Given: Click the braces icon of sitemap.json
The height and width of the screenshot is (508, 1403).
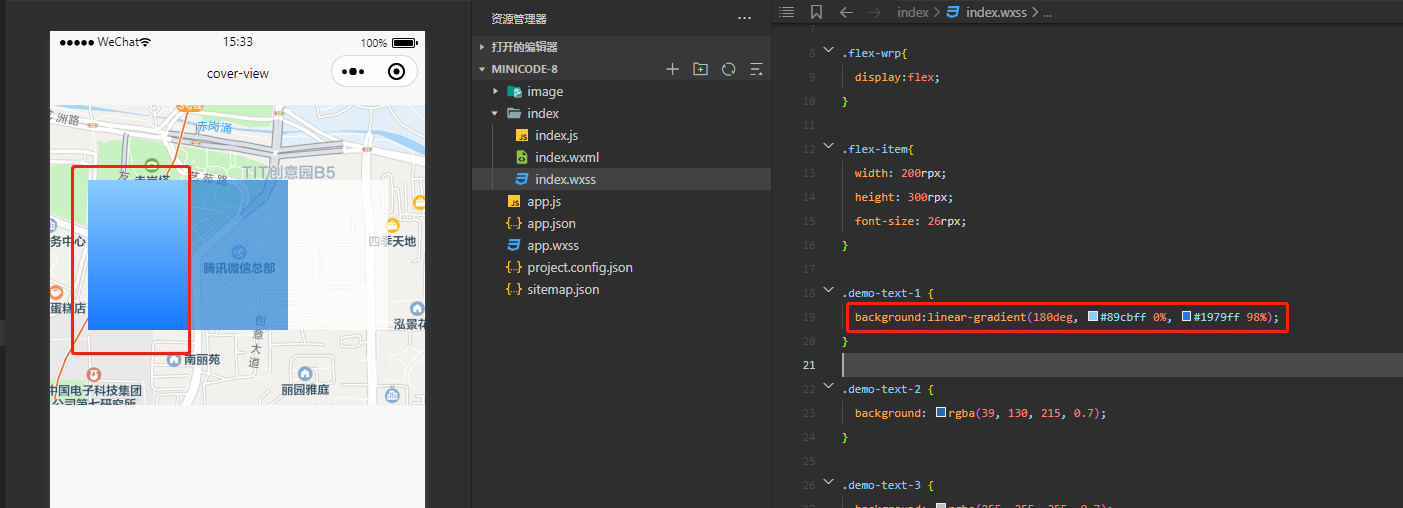Looking at the screenshot, I should pyautogui.click(x=514, y=289).
